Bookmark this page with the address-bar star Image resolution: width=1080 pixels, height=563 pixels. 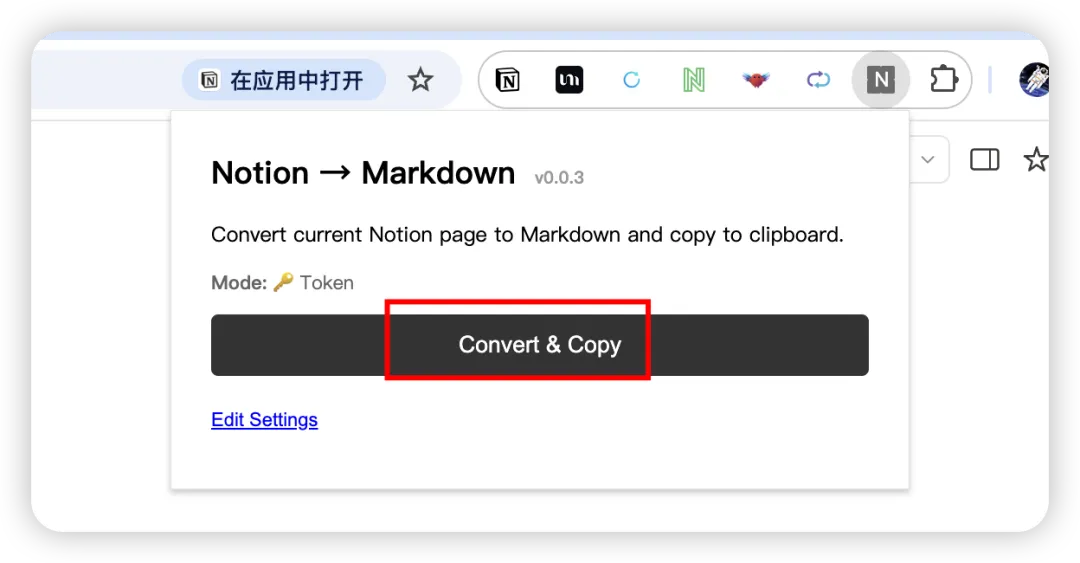(x=420, y=80)
